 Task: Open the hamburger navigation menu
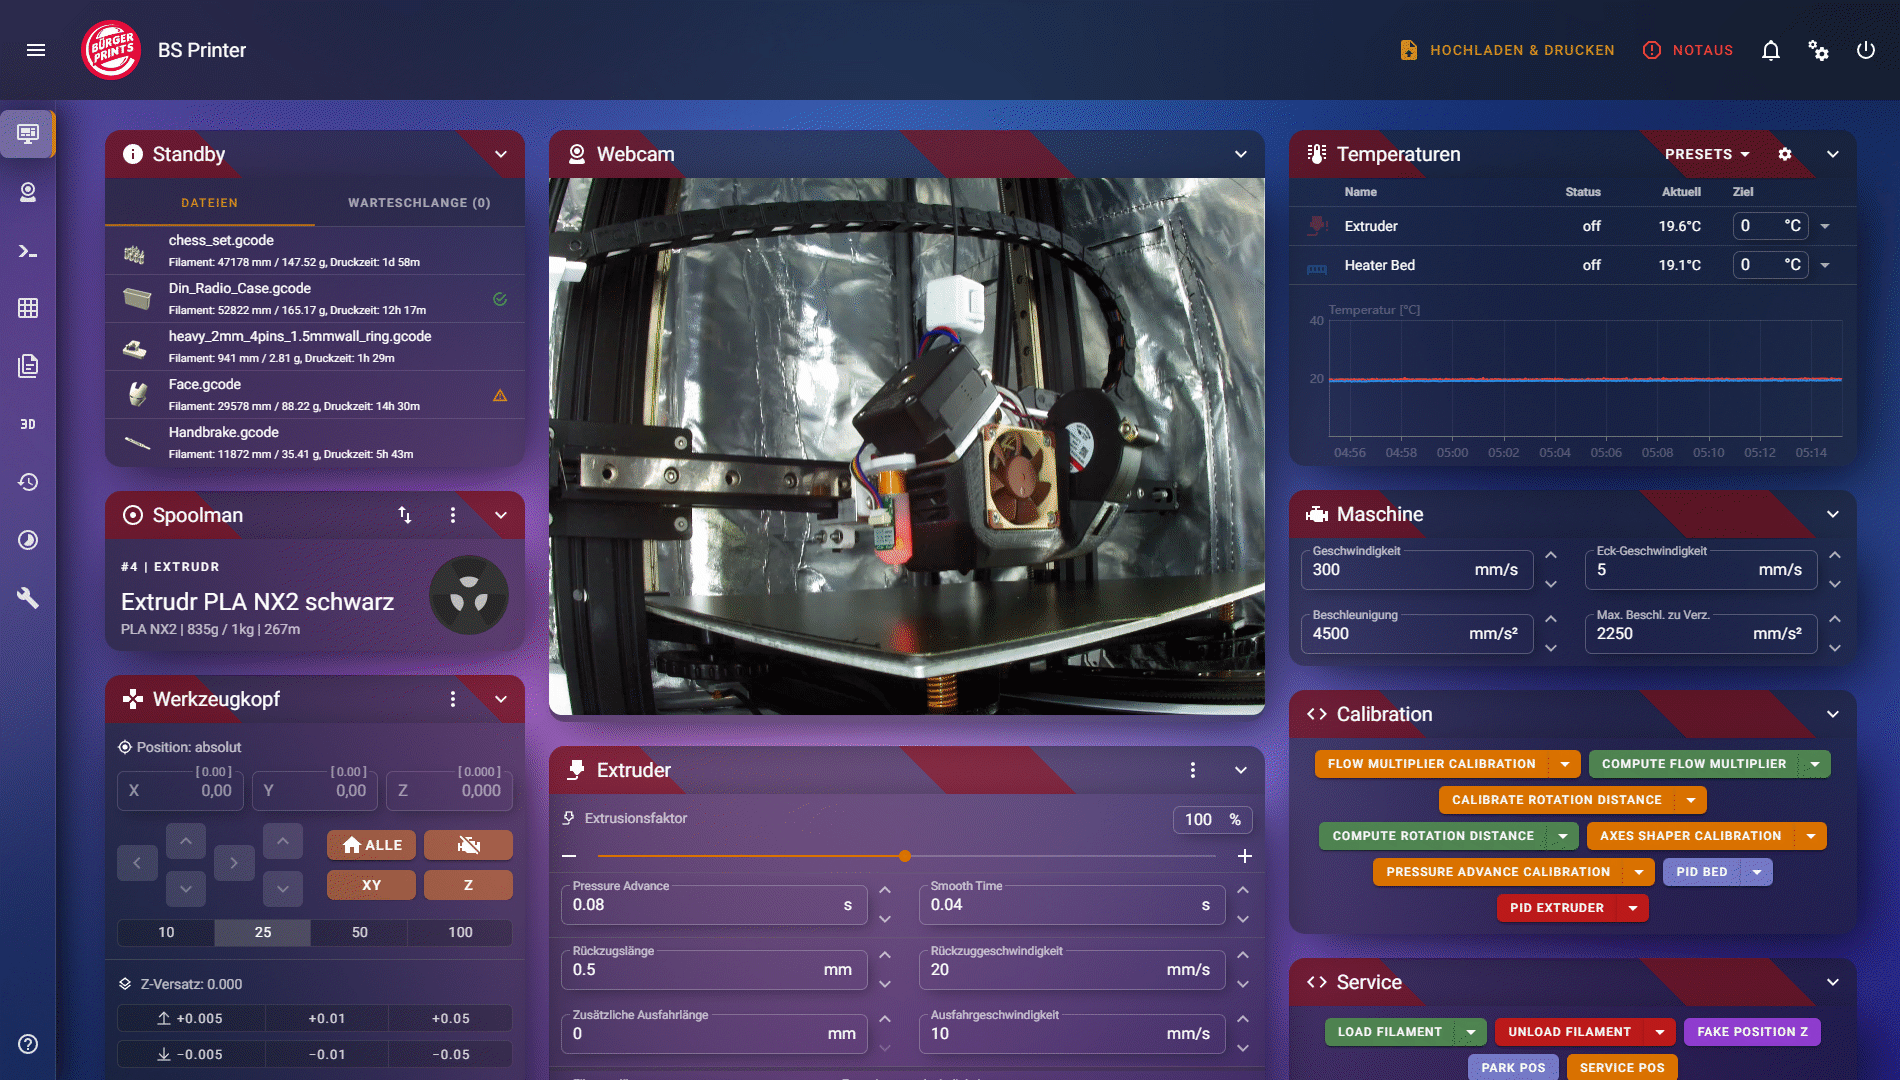(x=36, y=50)
